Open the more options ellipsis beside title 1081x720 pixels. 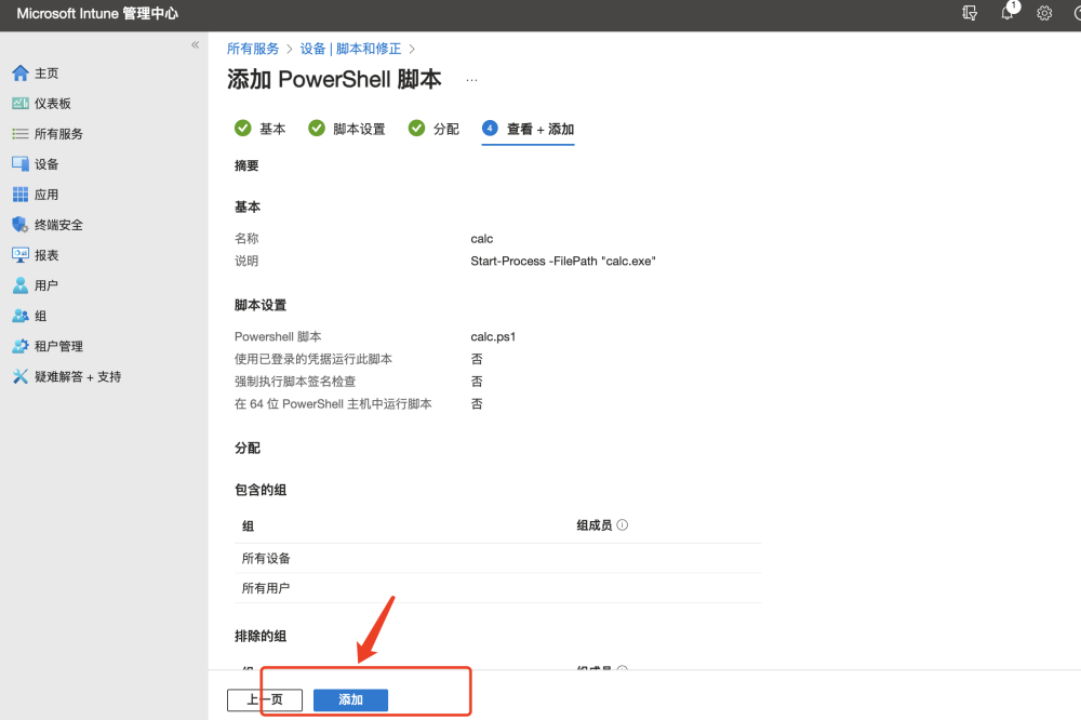pyautogui.click(x=472, y=80)
